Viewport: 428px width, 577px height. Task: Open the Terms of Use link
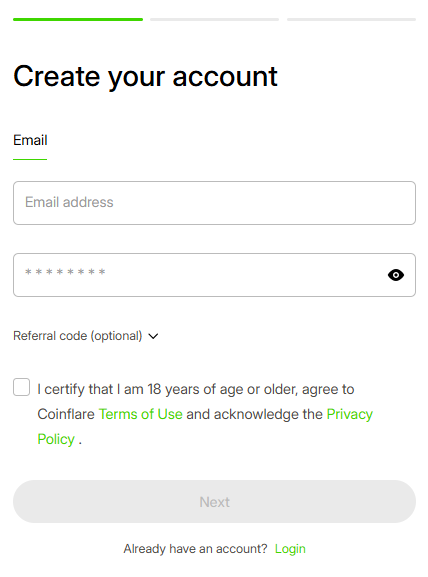coord(141,414)
